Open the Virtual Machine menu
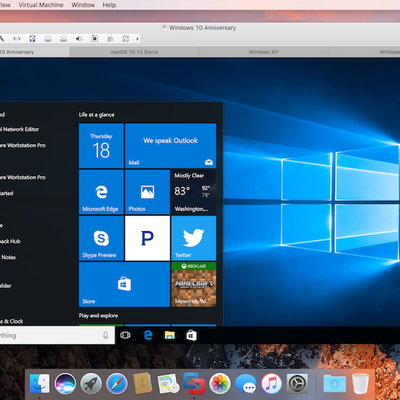400x400 pixels. pyautogui.click(x=41, y=5)
